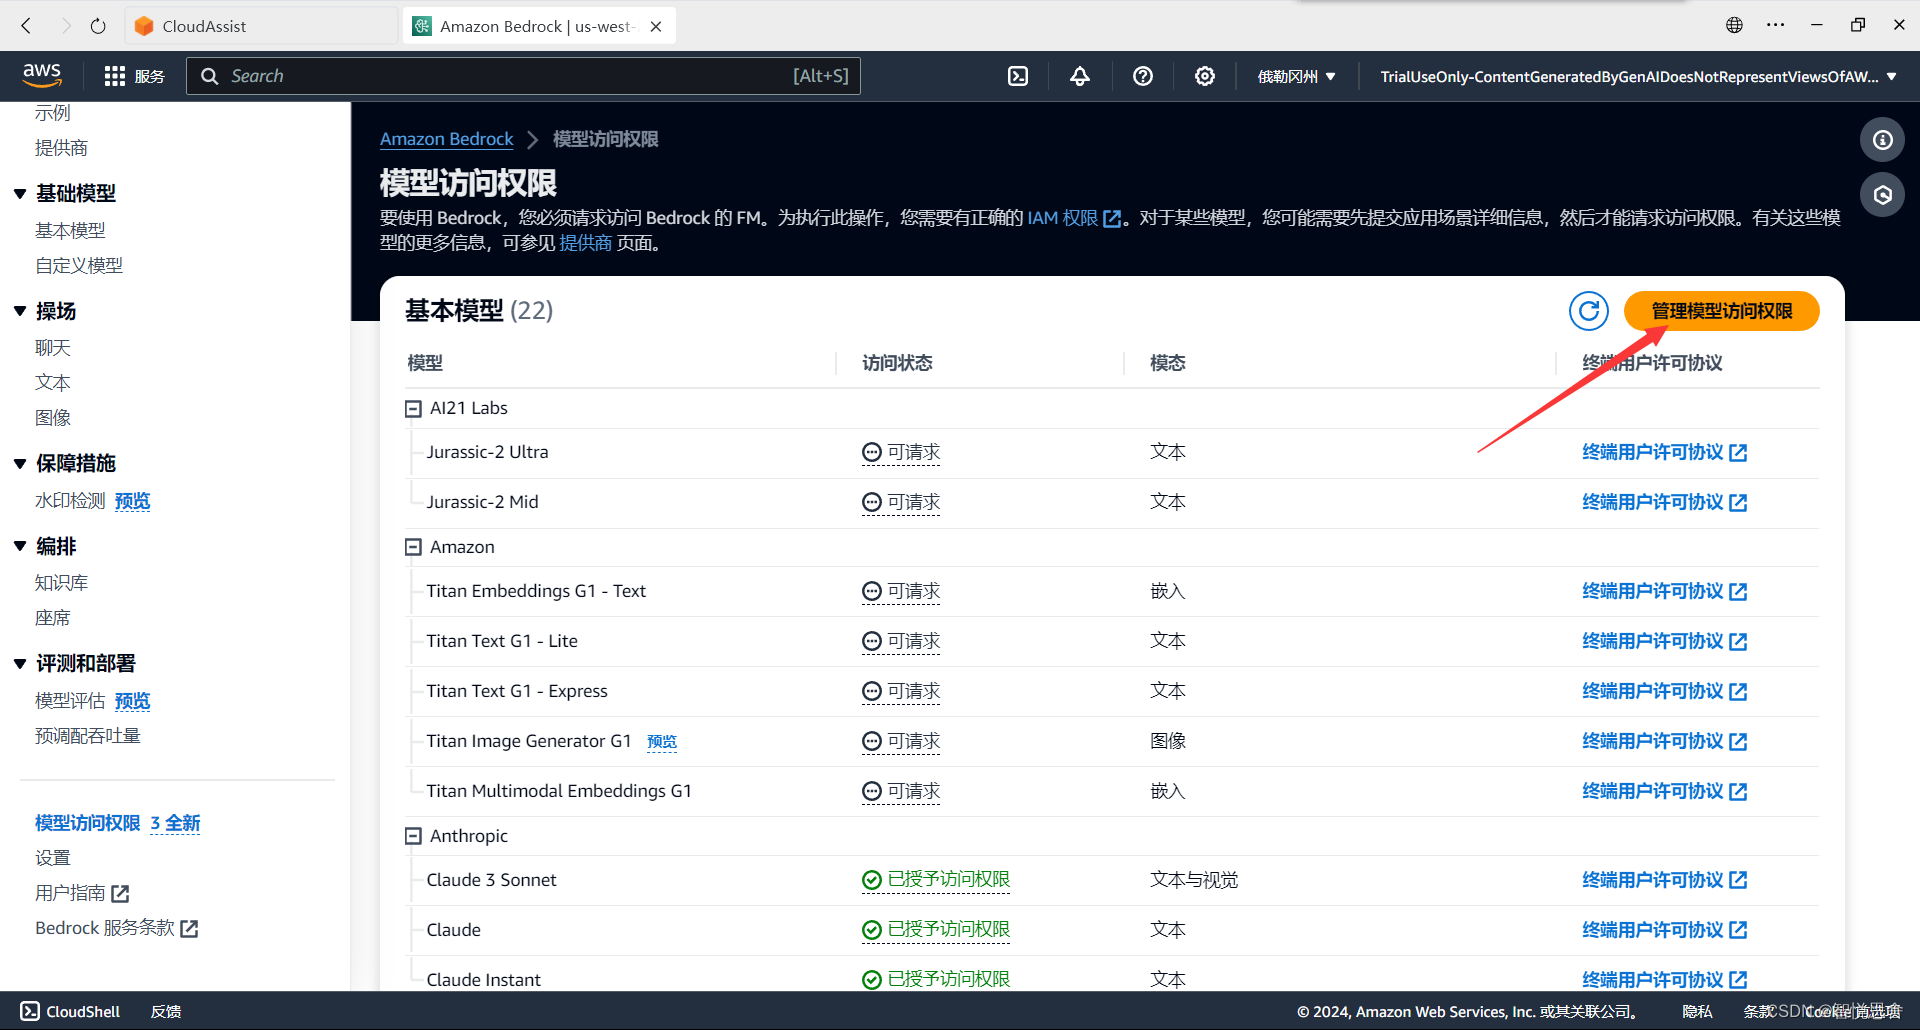Screen dimensions: 1920x1030
Task: Click the browser globe icon
Action: [x=1734, y=25]
